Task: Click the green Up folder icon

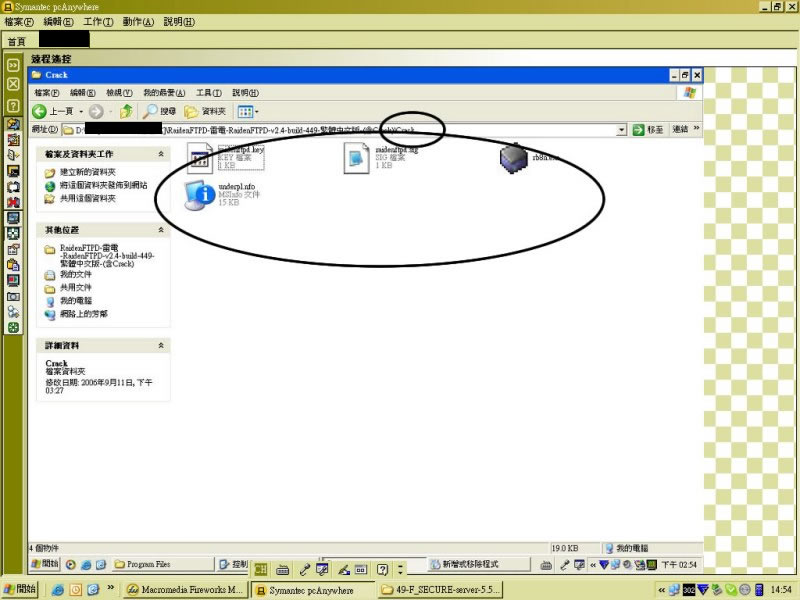Action: tap(126, 111)
